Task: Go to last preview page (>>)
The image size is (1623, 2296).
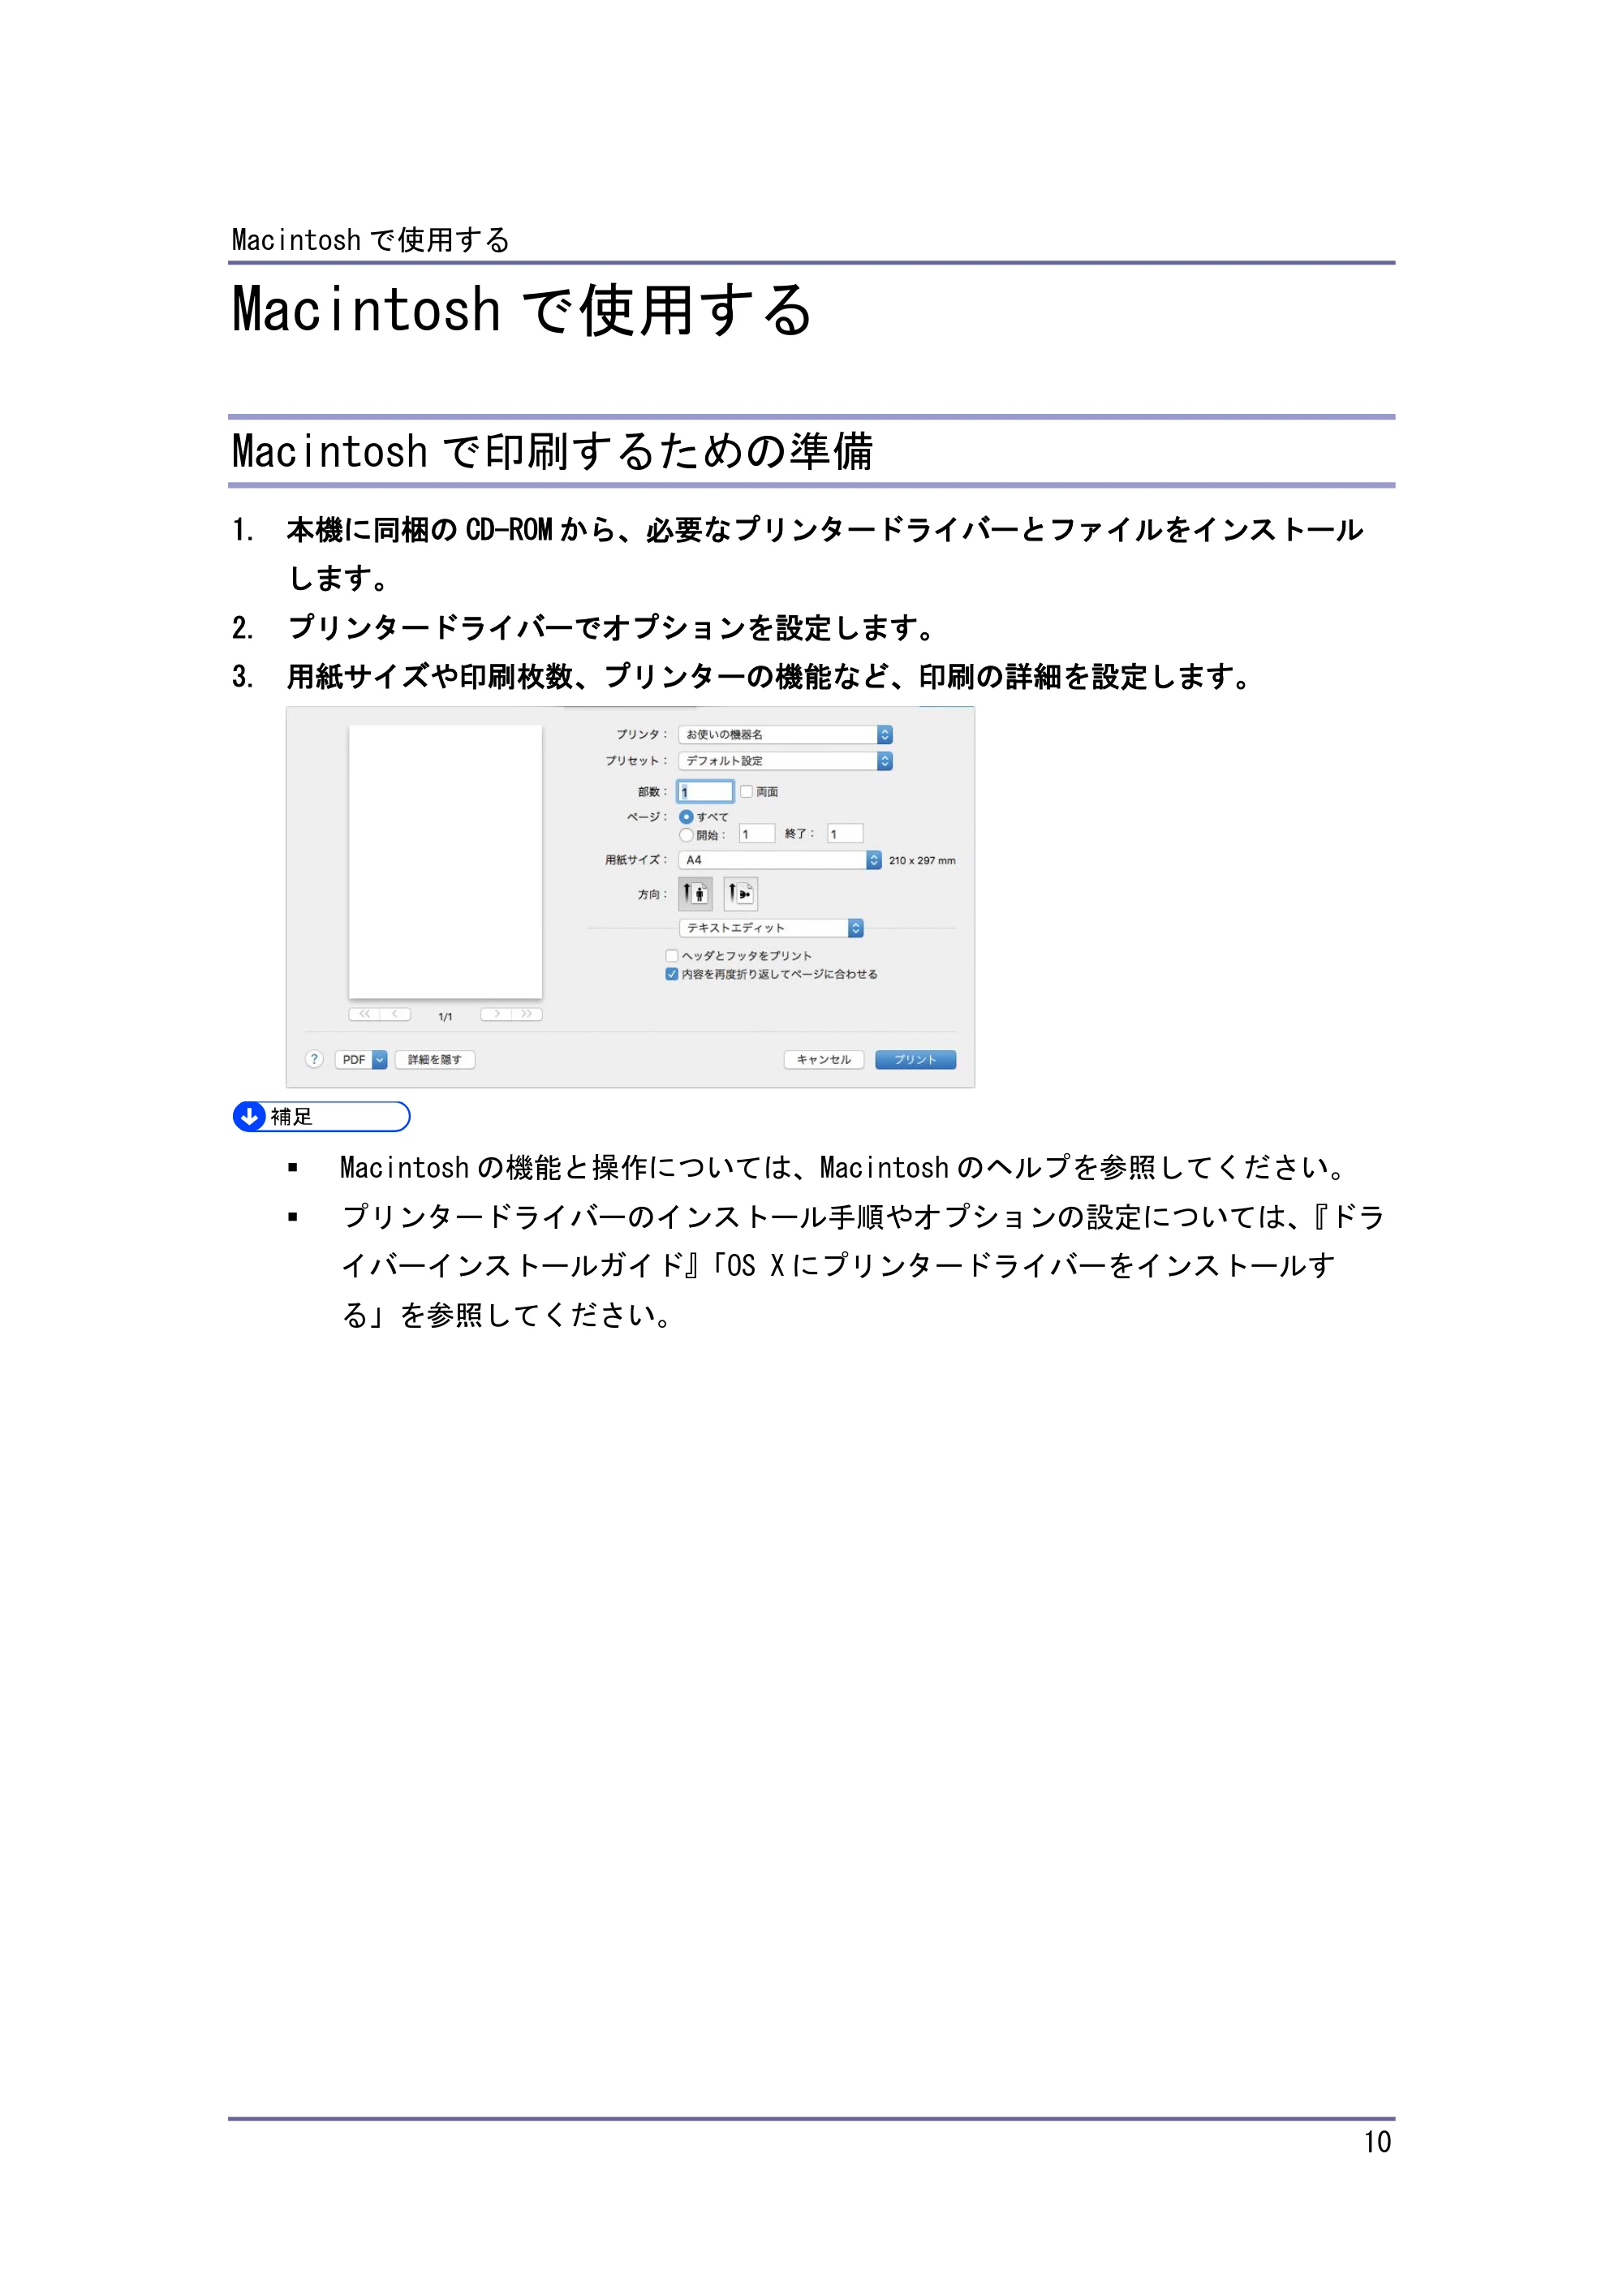Action: [527, 1014]
